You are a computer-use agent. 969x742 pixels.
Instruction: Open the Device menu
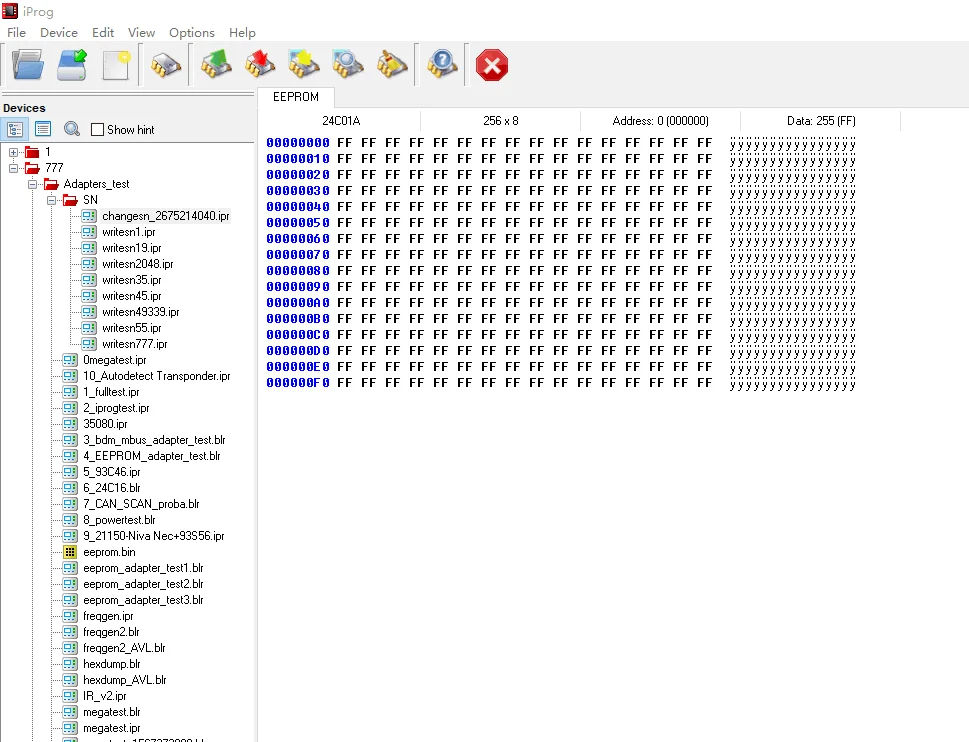[x=59, y=33]
